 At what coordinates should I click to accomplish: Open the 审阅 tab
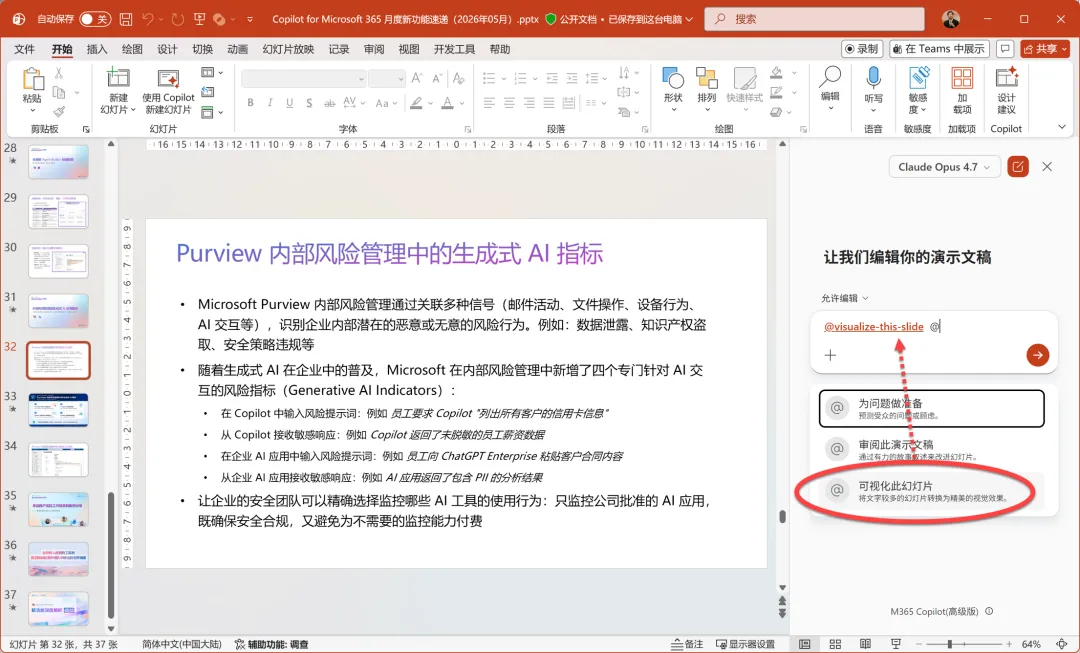coord(374,49)
